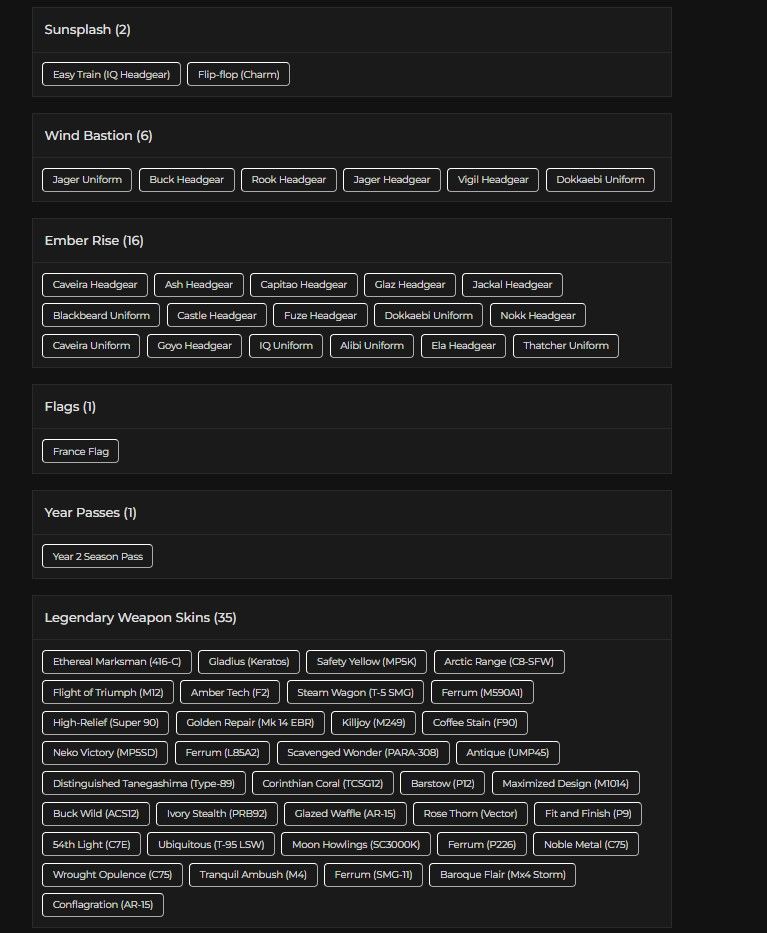
Task: Click the Moon Howlings (SC3000K) tag
Action: (x=356, y=844)
